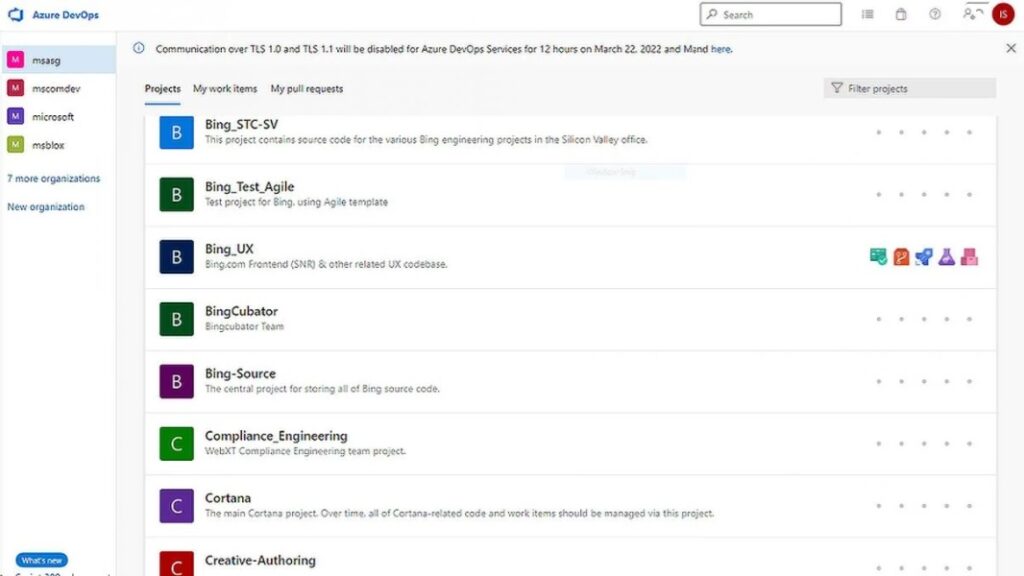Open the Repos icon for Bing_UX
The height and width of the screenshot is (576, 1024).
tap(900, 256)
